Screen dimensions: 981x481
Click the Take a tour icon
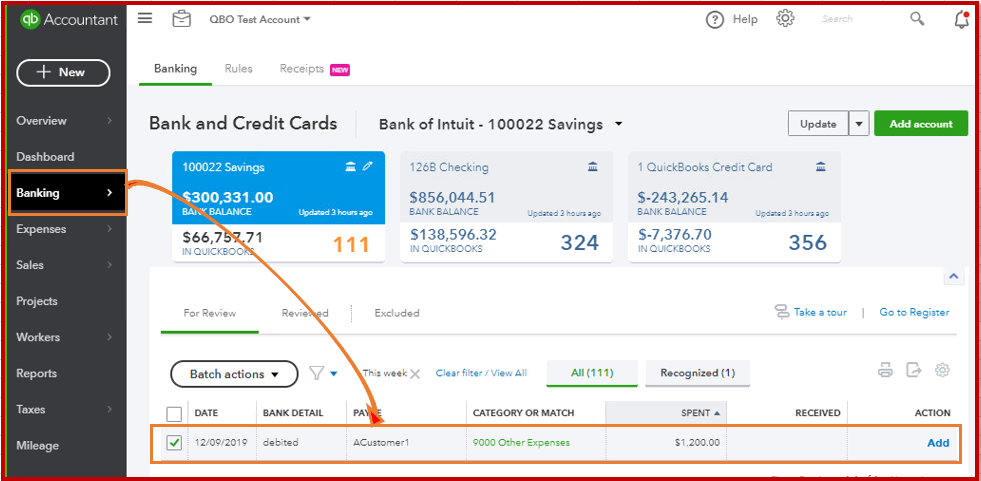coord(782,312)
